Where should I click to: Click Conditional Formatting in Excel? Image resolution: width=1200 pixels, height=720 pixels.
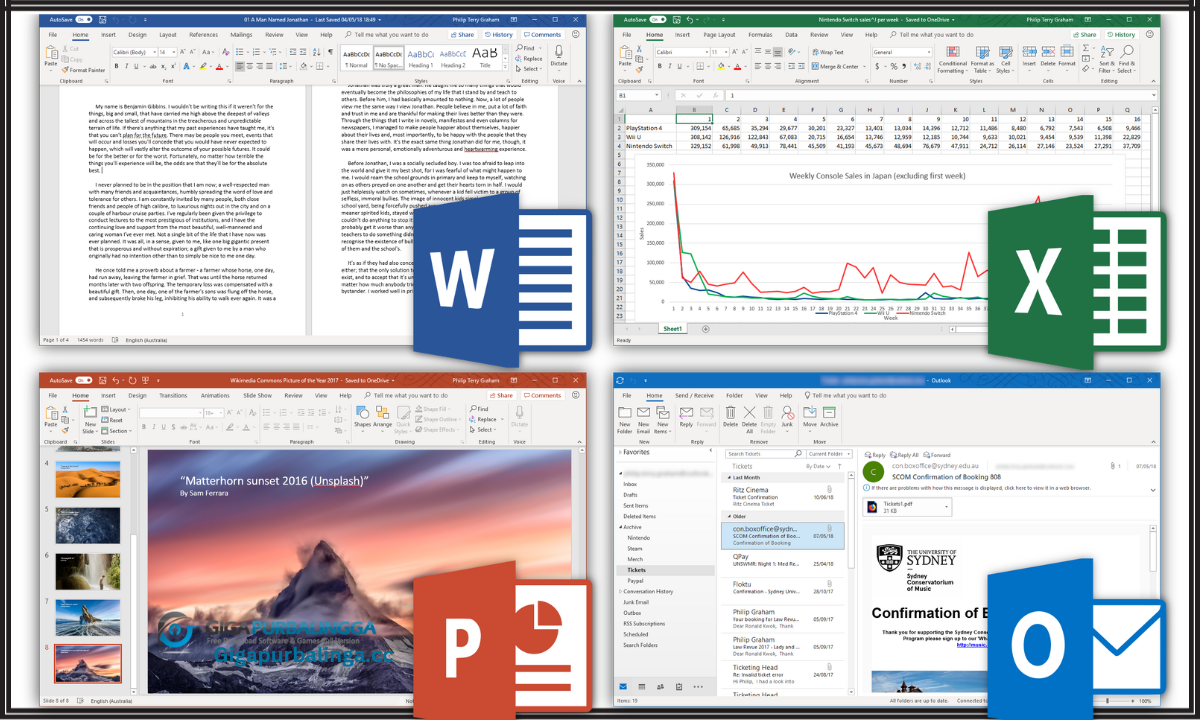[x=952, y=57]
